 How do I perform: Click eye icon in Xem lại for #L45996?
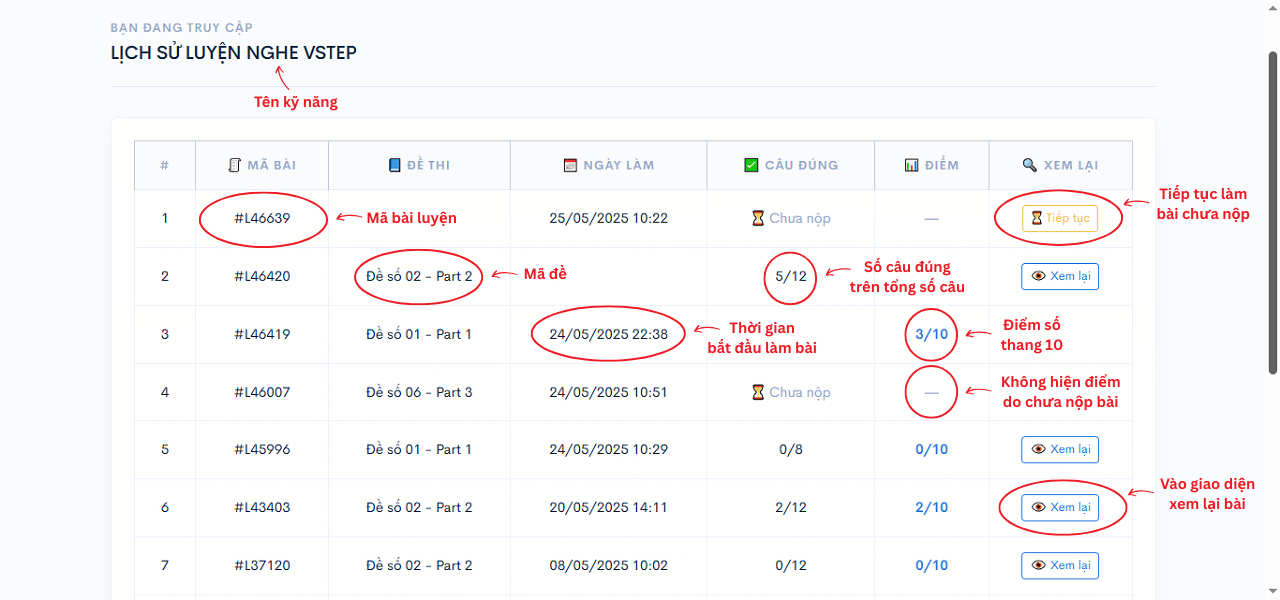coord(1039,449)
